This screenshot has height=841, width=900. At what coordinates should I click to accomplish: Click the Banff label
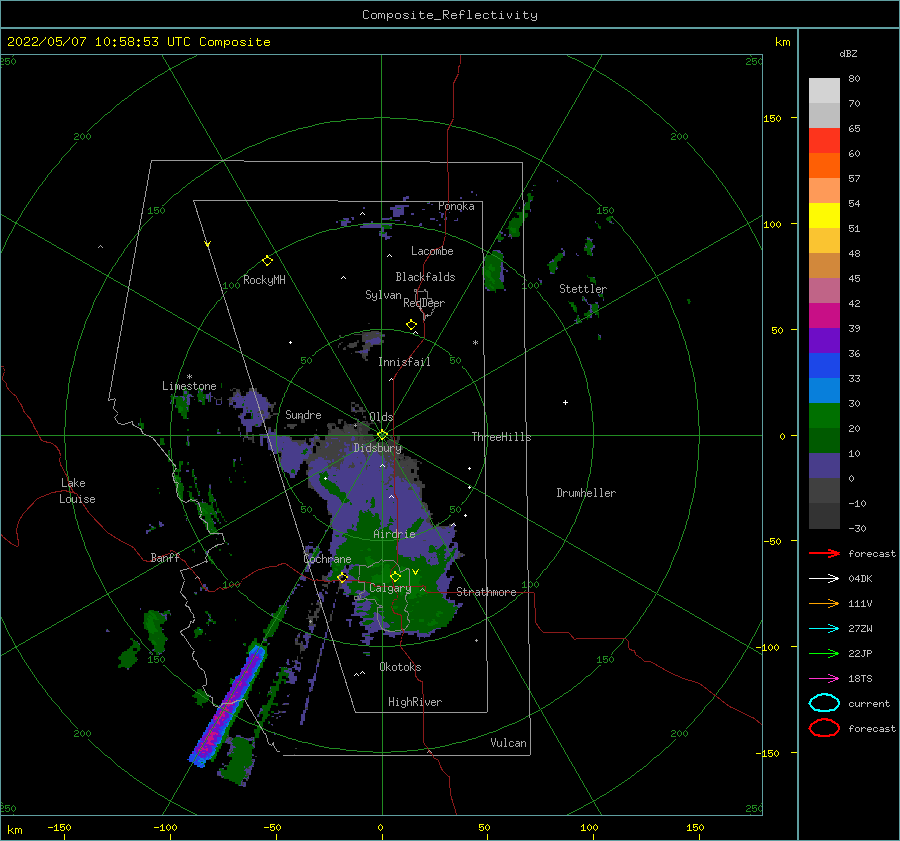pos(165,558)
